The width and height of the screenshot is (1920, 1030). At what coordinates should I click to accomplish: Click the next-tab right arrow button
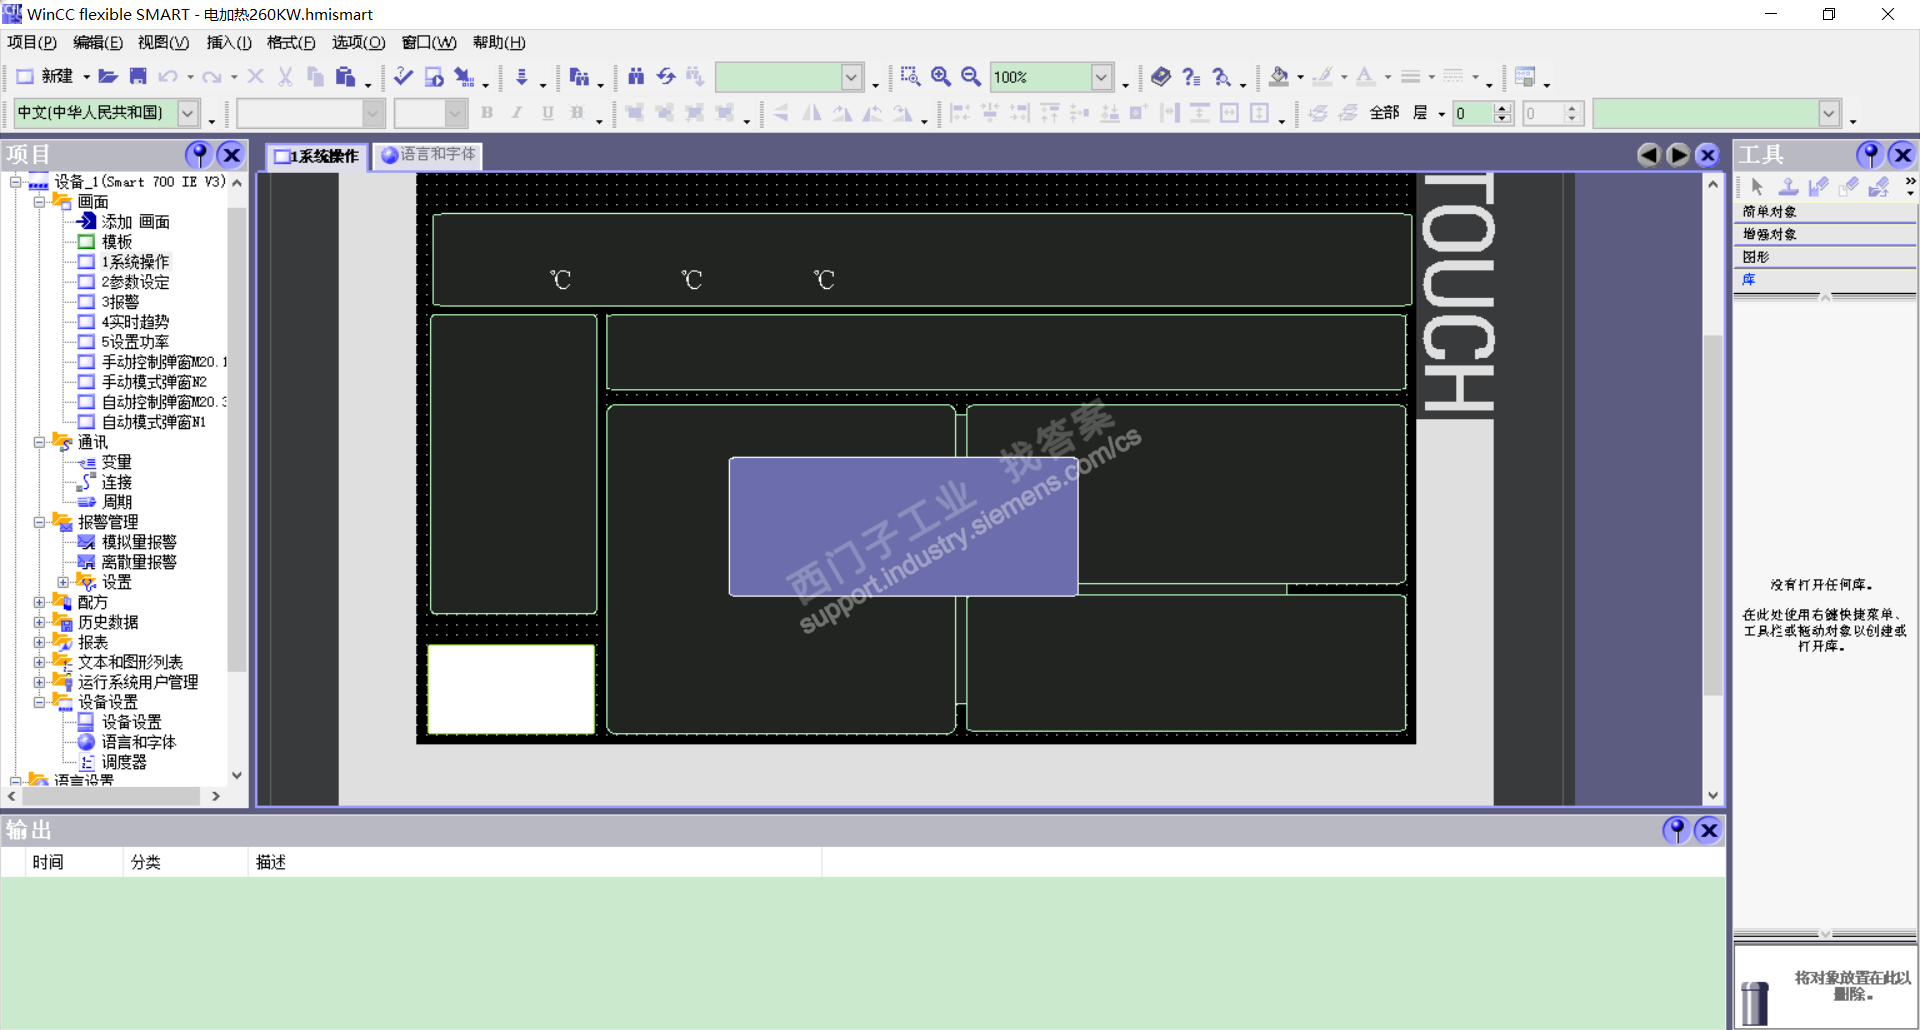coord(1679,155)
